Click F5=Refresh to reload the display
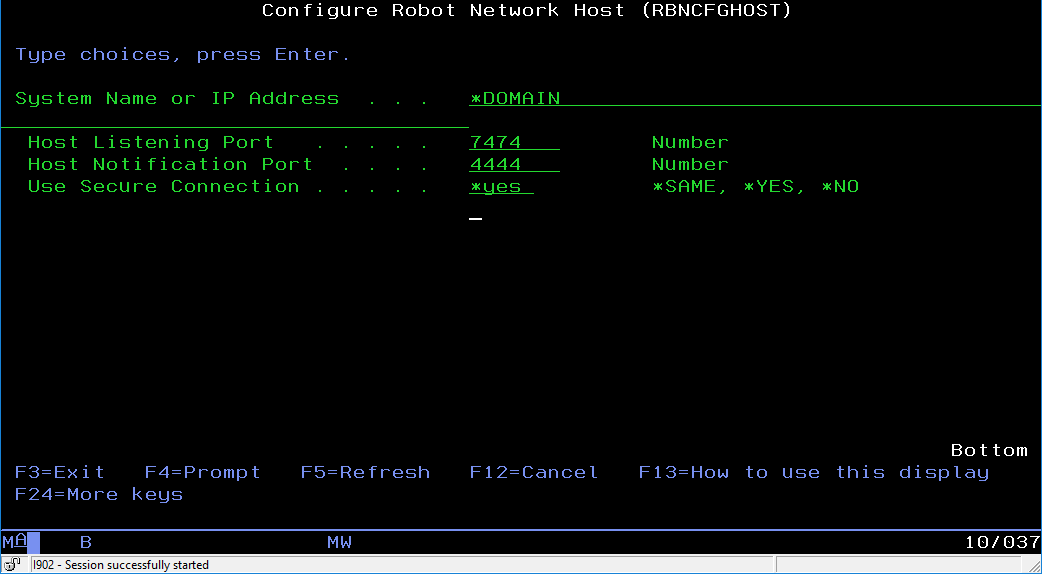Image resolution: width=1042 pixels, height=574 pixels. [x=365, y=472]
